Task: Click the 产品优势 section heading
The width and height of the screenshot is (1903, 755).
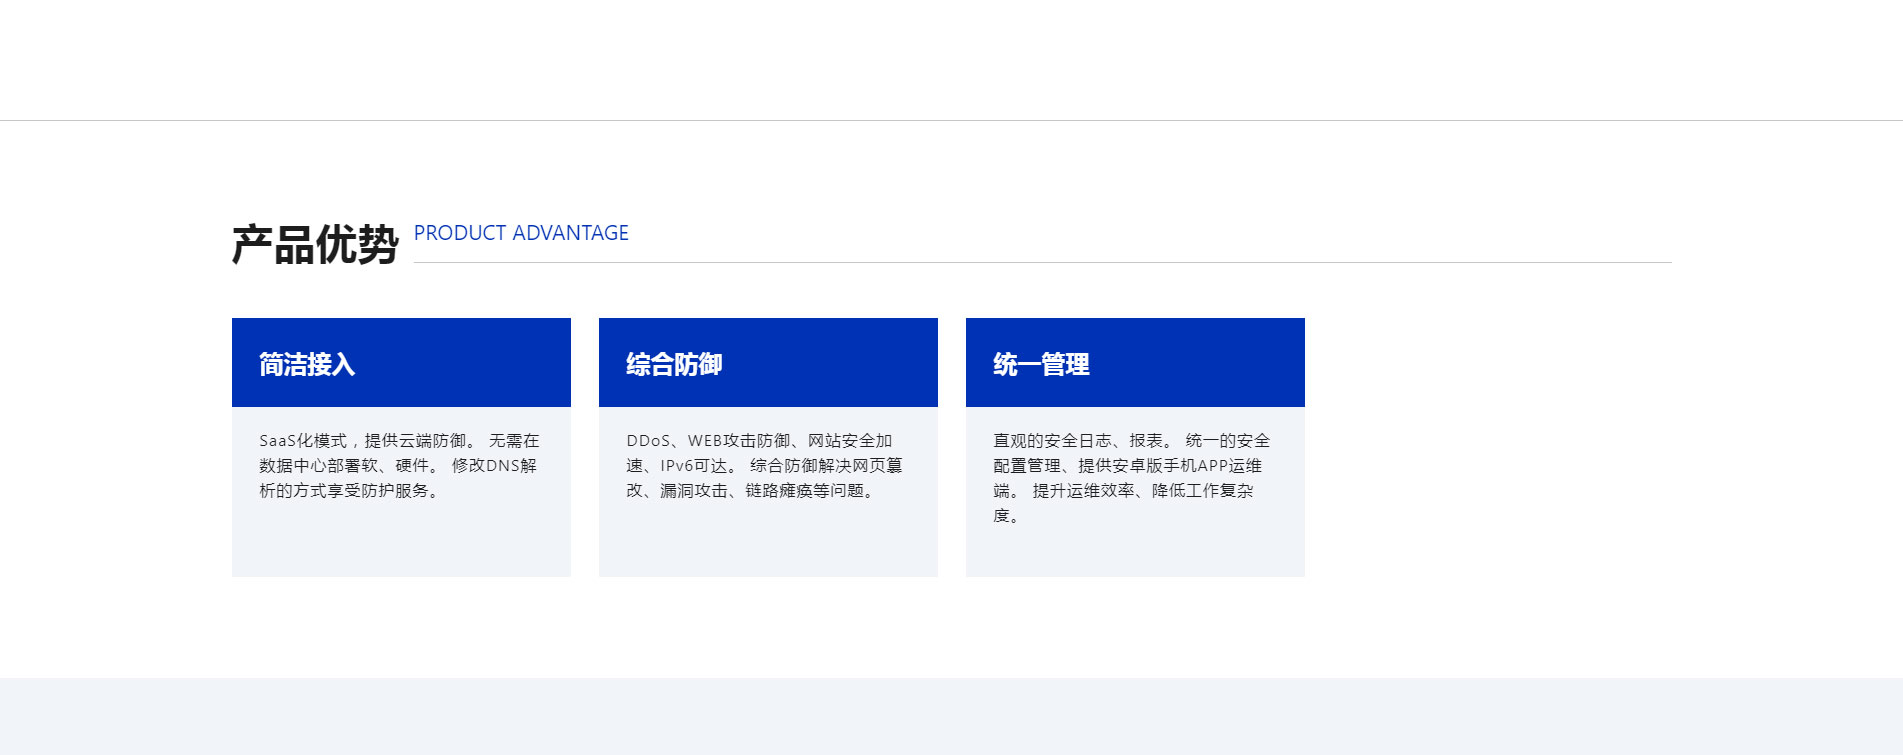Action: pyautogui.click(x=315, y=244)
